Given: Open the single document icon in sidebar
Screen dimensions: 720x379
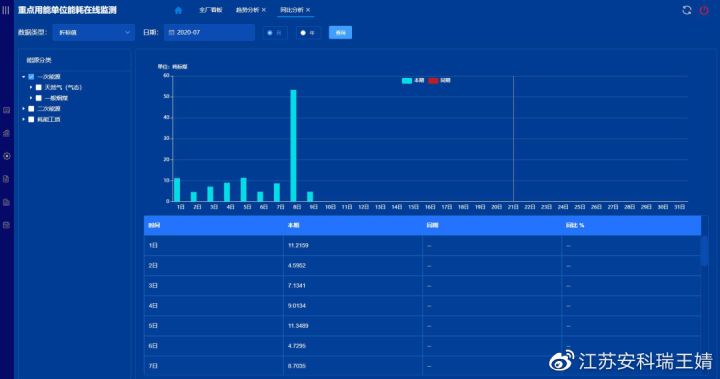Looking at the screenshot, I should tap(6, 179).
